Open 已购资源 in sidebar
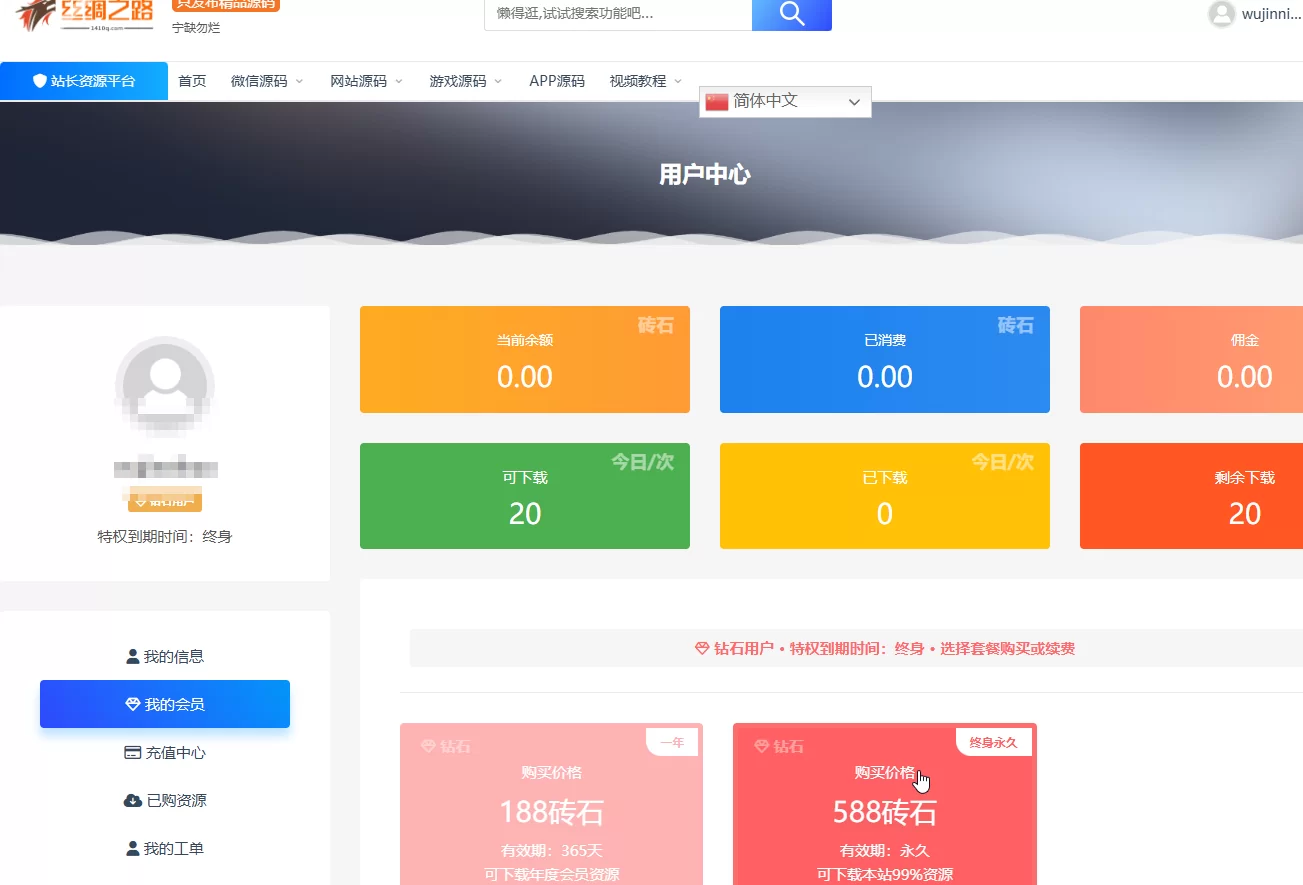This screenshot has width=1303, height=885. [165, 801]
